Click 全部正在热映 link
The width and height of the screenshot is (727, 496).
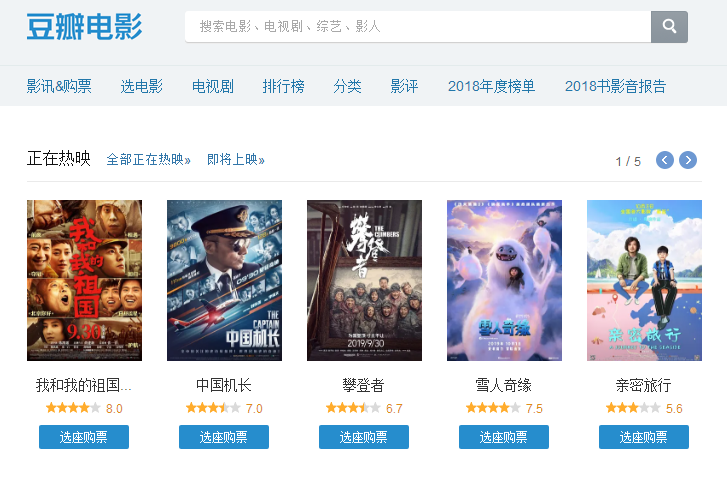[148, 159]
